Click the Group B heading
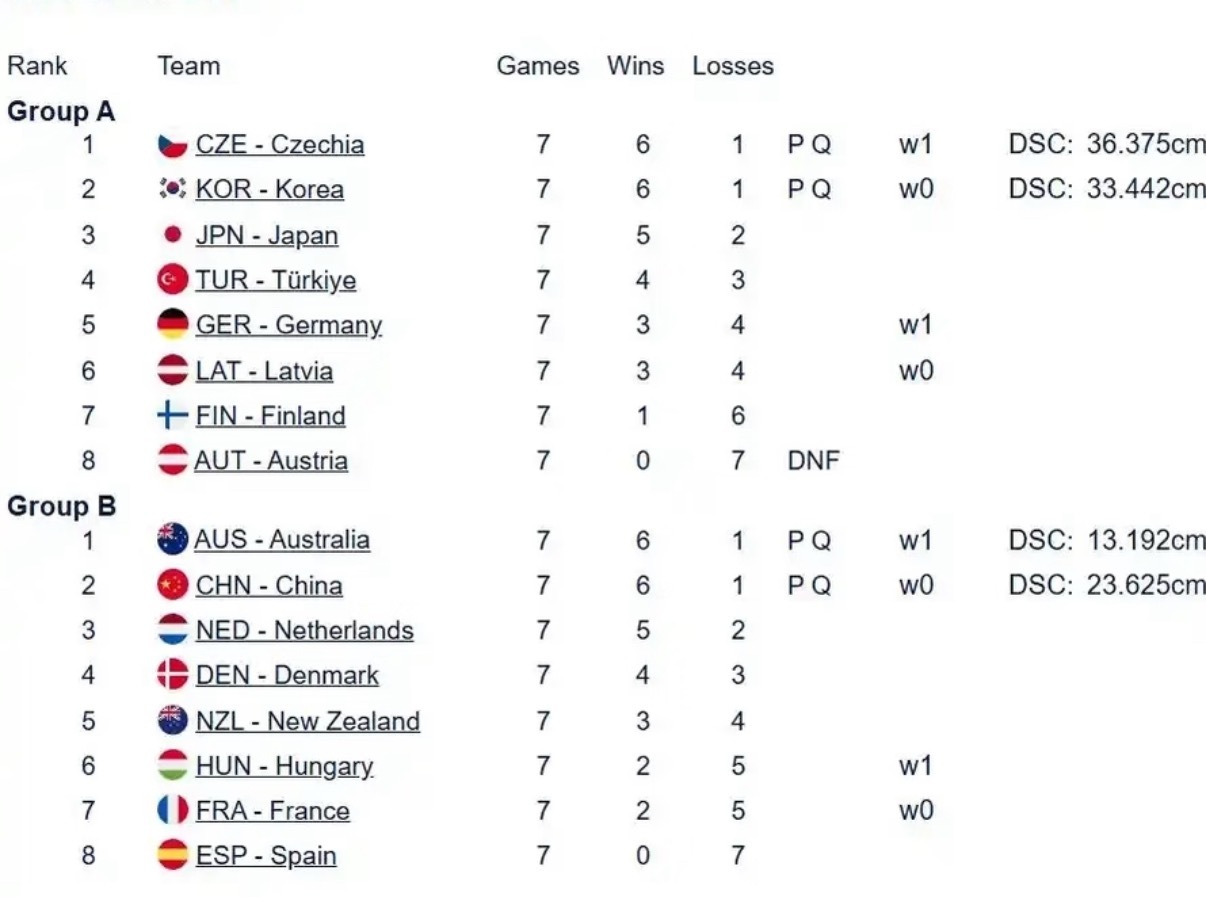The height and width of the screenshot is (897, 1206). click(62, 507)
